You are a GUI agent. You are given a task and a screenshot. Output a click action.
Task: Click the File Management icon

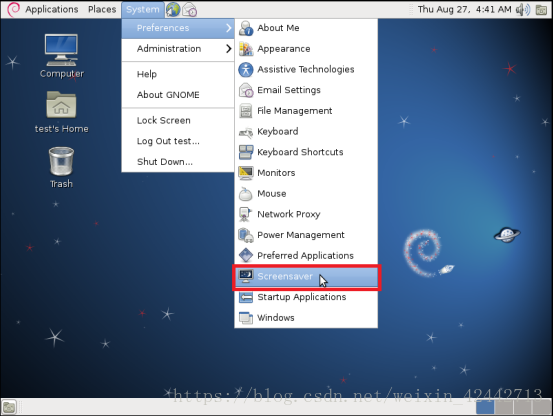point(246,111)
